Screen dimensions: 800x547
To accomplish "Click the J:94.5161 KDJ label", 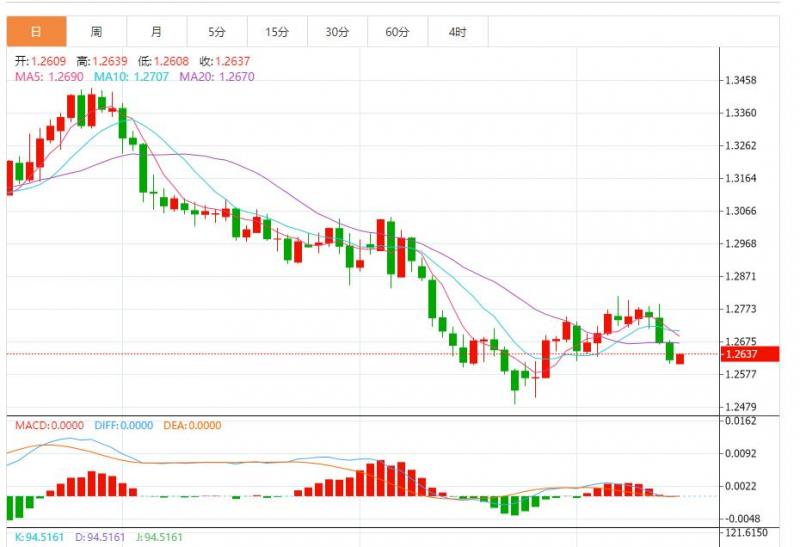I will 159,537.
